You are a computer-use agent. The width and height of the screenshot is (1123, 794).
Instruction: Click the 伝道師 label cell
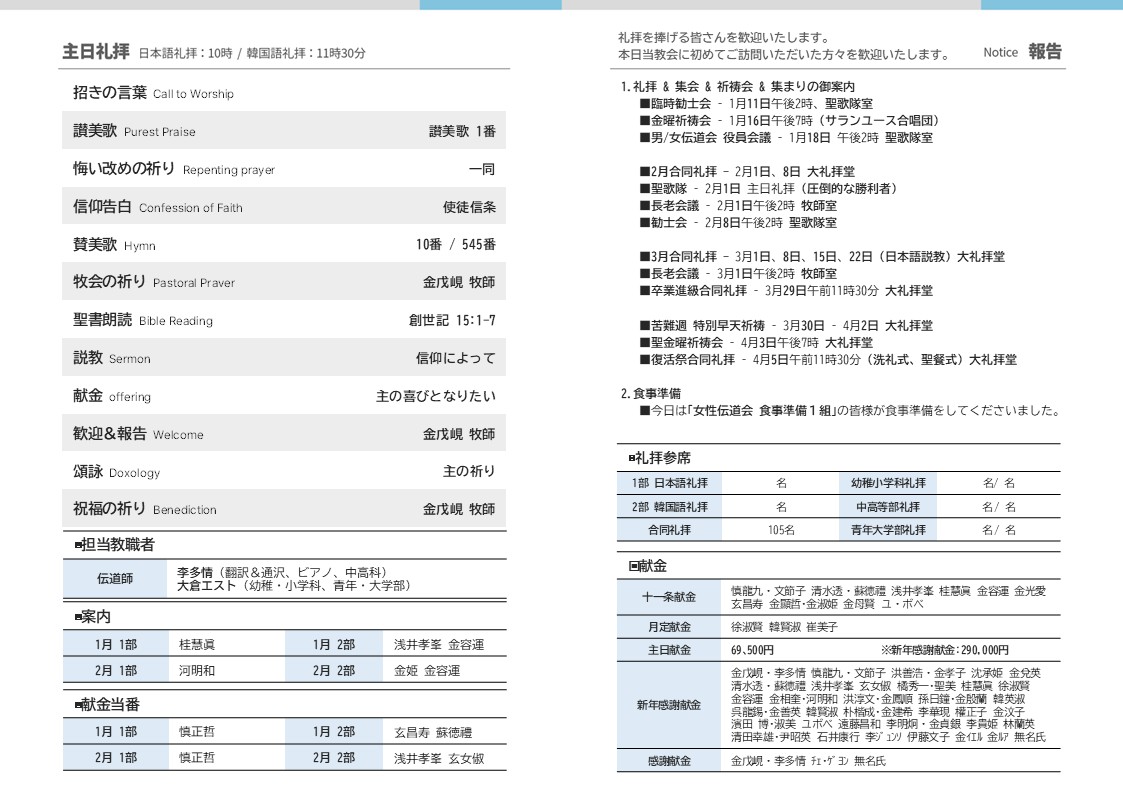point(114,578)
